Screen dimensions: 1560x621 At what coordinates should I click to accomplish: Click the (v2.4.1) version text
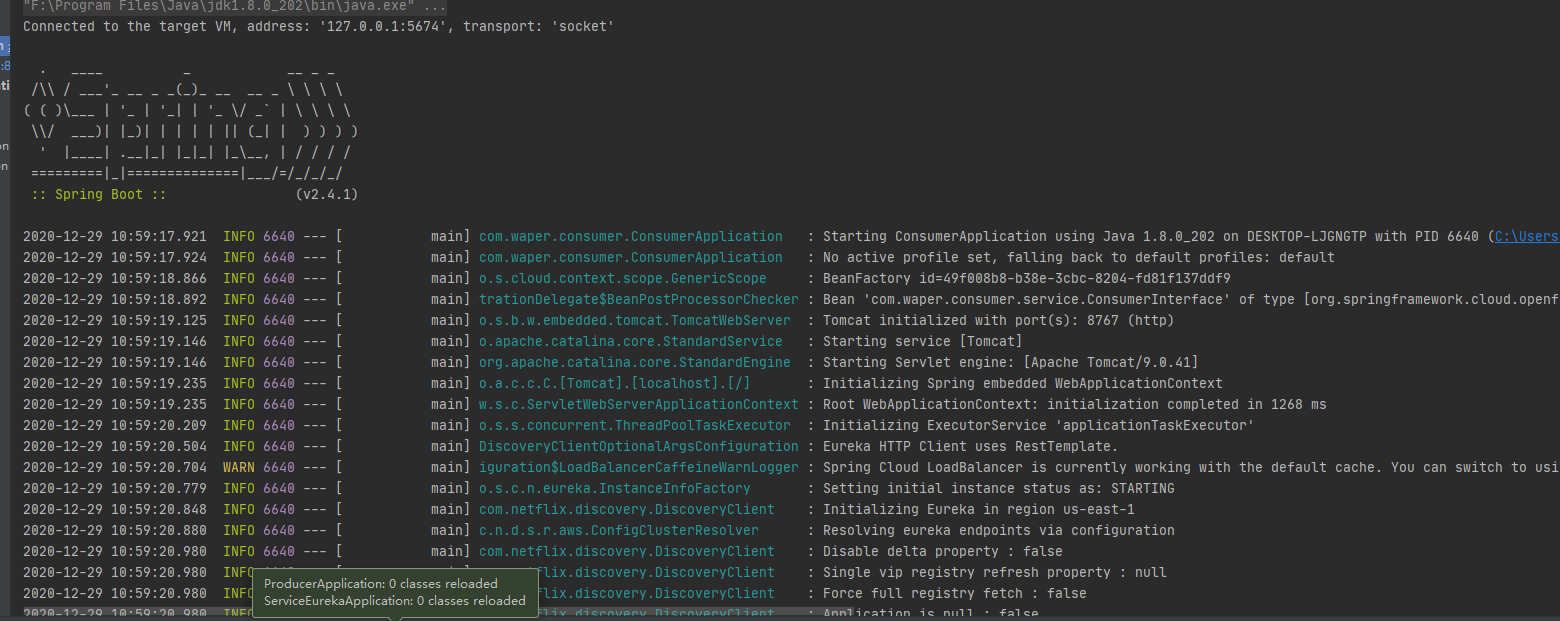(327, 194)
